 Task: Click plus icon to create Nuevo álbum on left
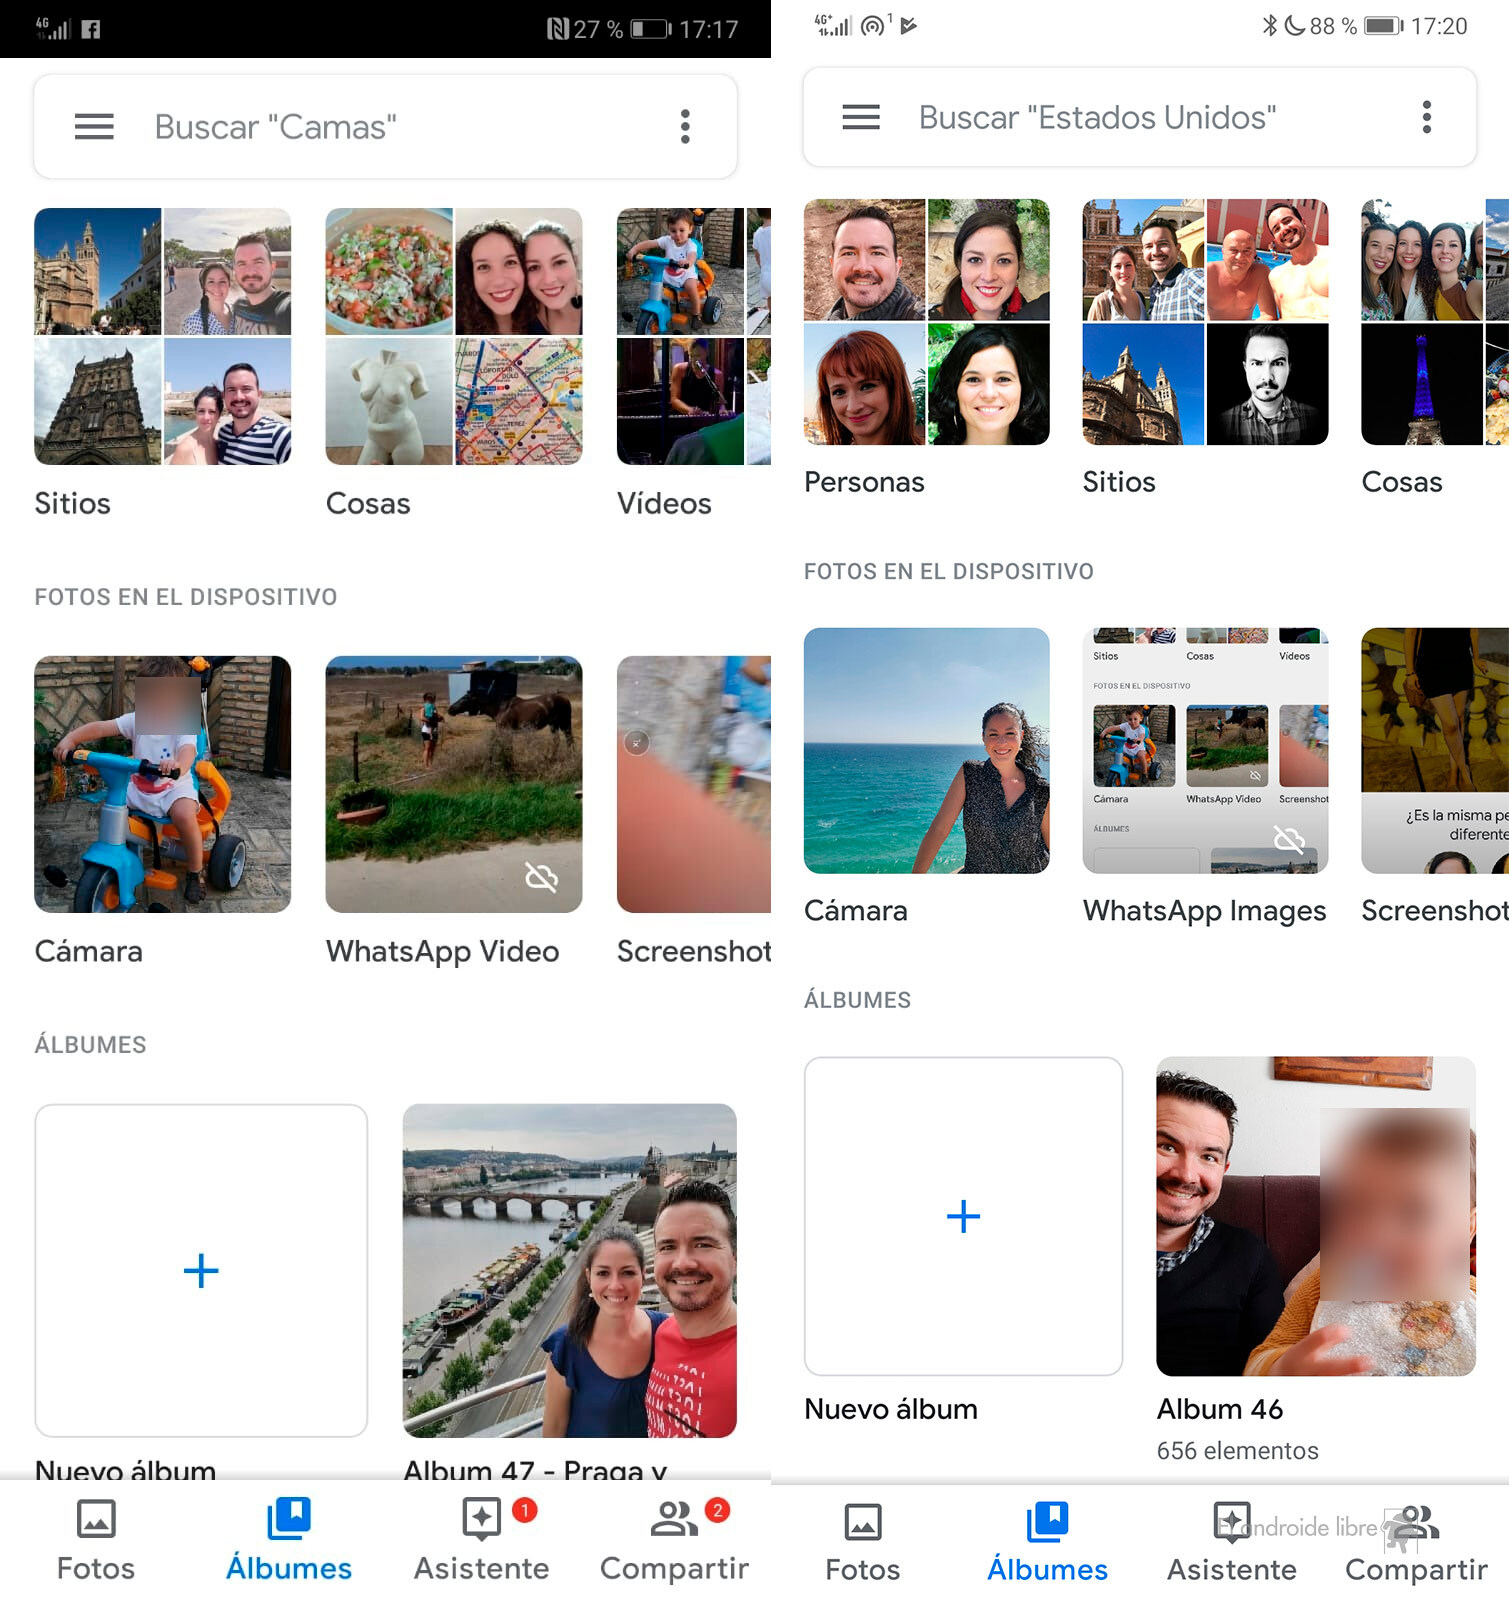point(201,1271)
